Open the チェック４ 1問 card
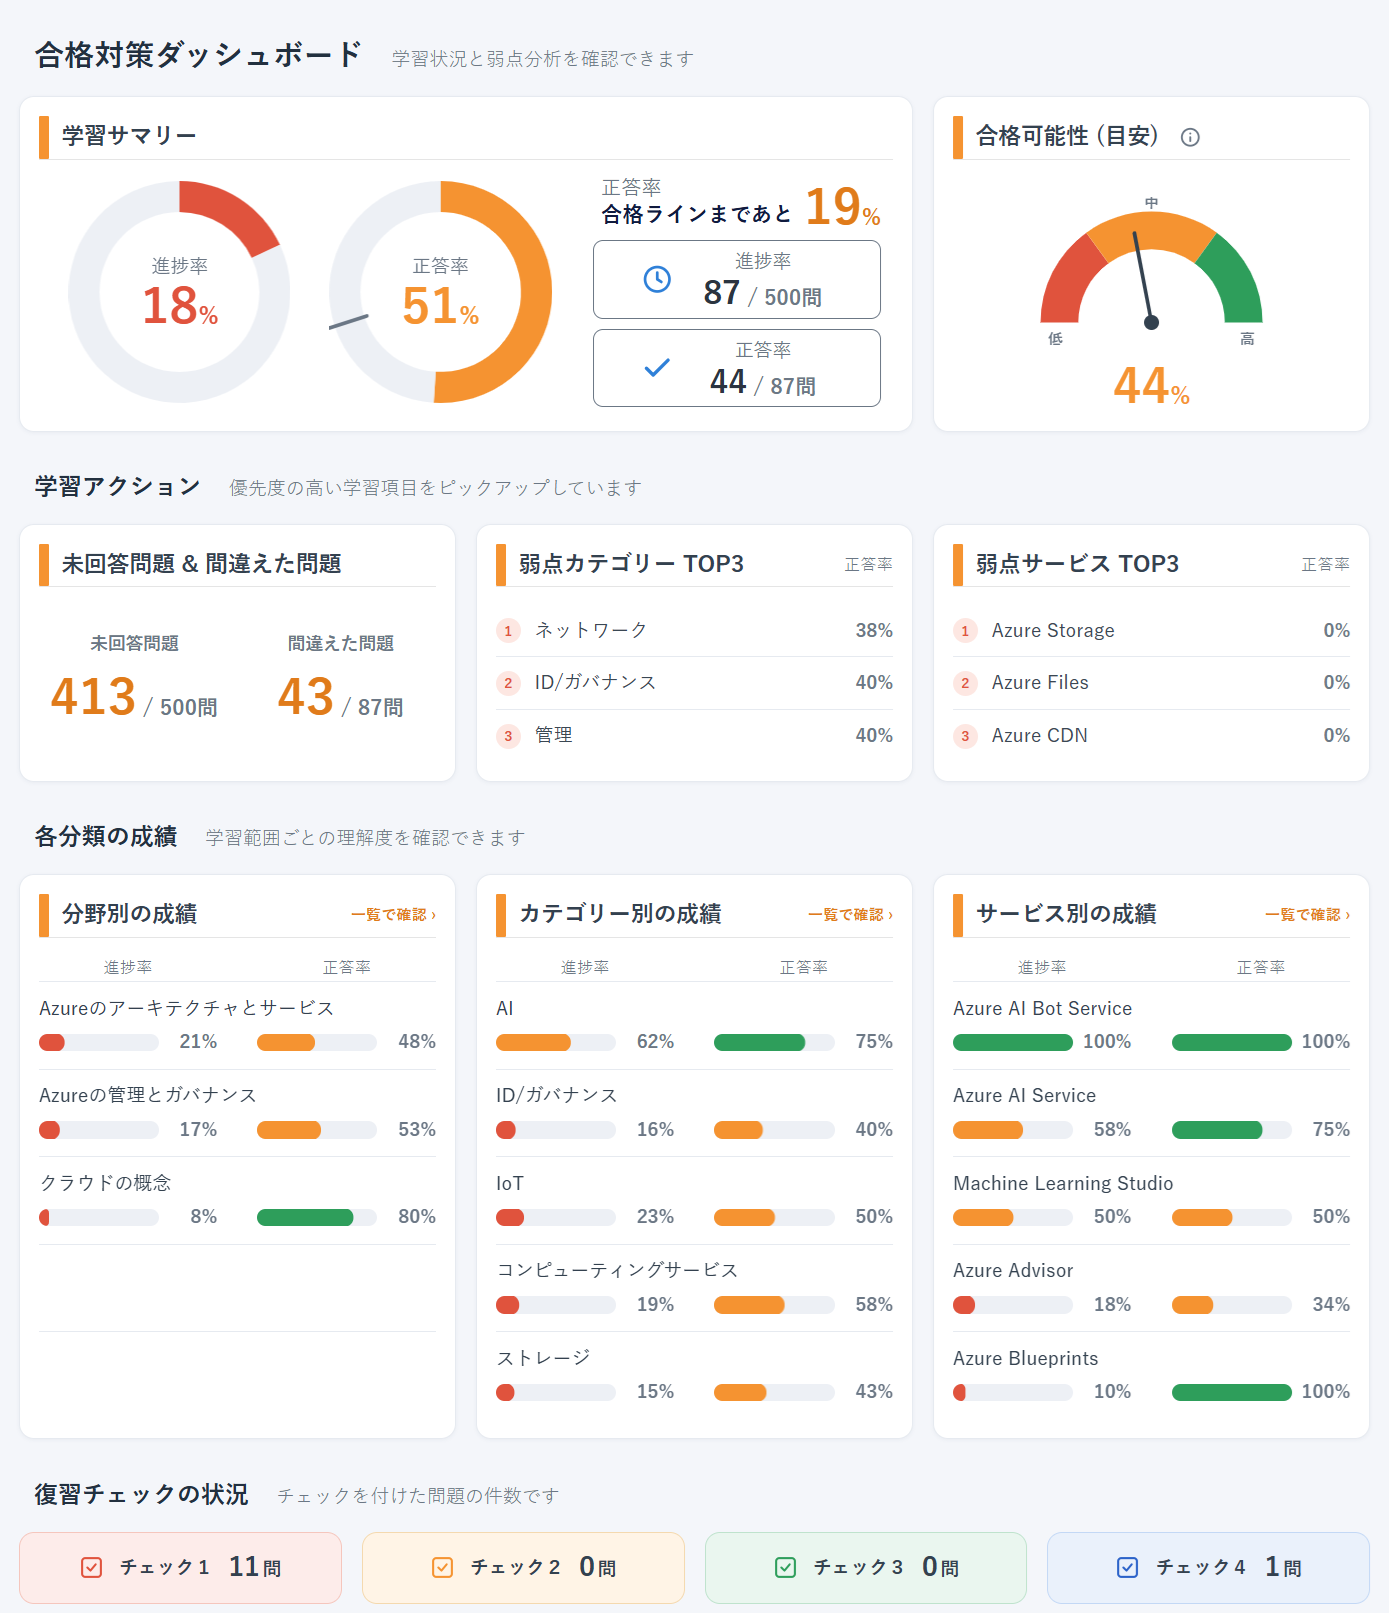The height and width of the screenshot is (1613, 1389). coord(1208,1567)
